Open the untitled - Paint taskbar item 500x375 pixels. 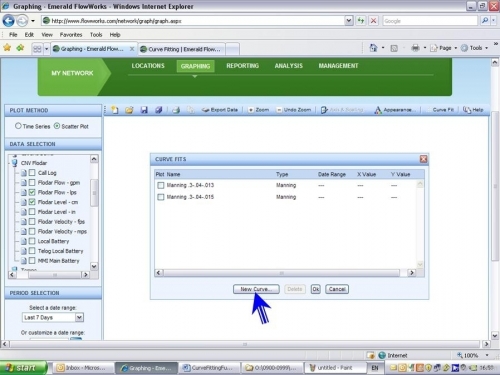click(335, 368)
